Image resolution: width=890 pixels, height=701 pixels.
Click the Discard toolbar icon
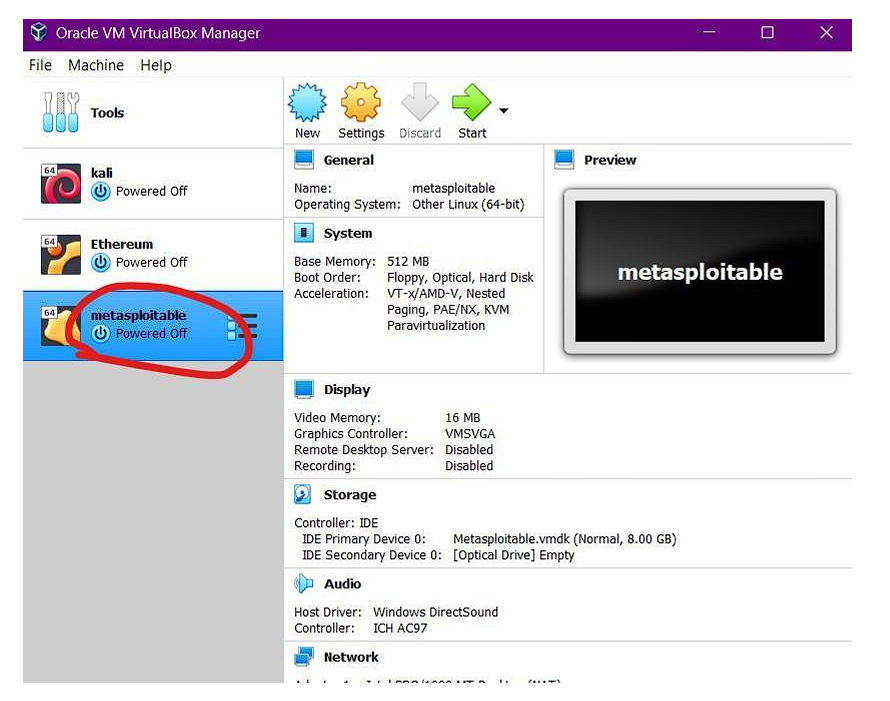[x=420, y=104]
